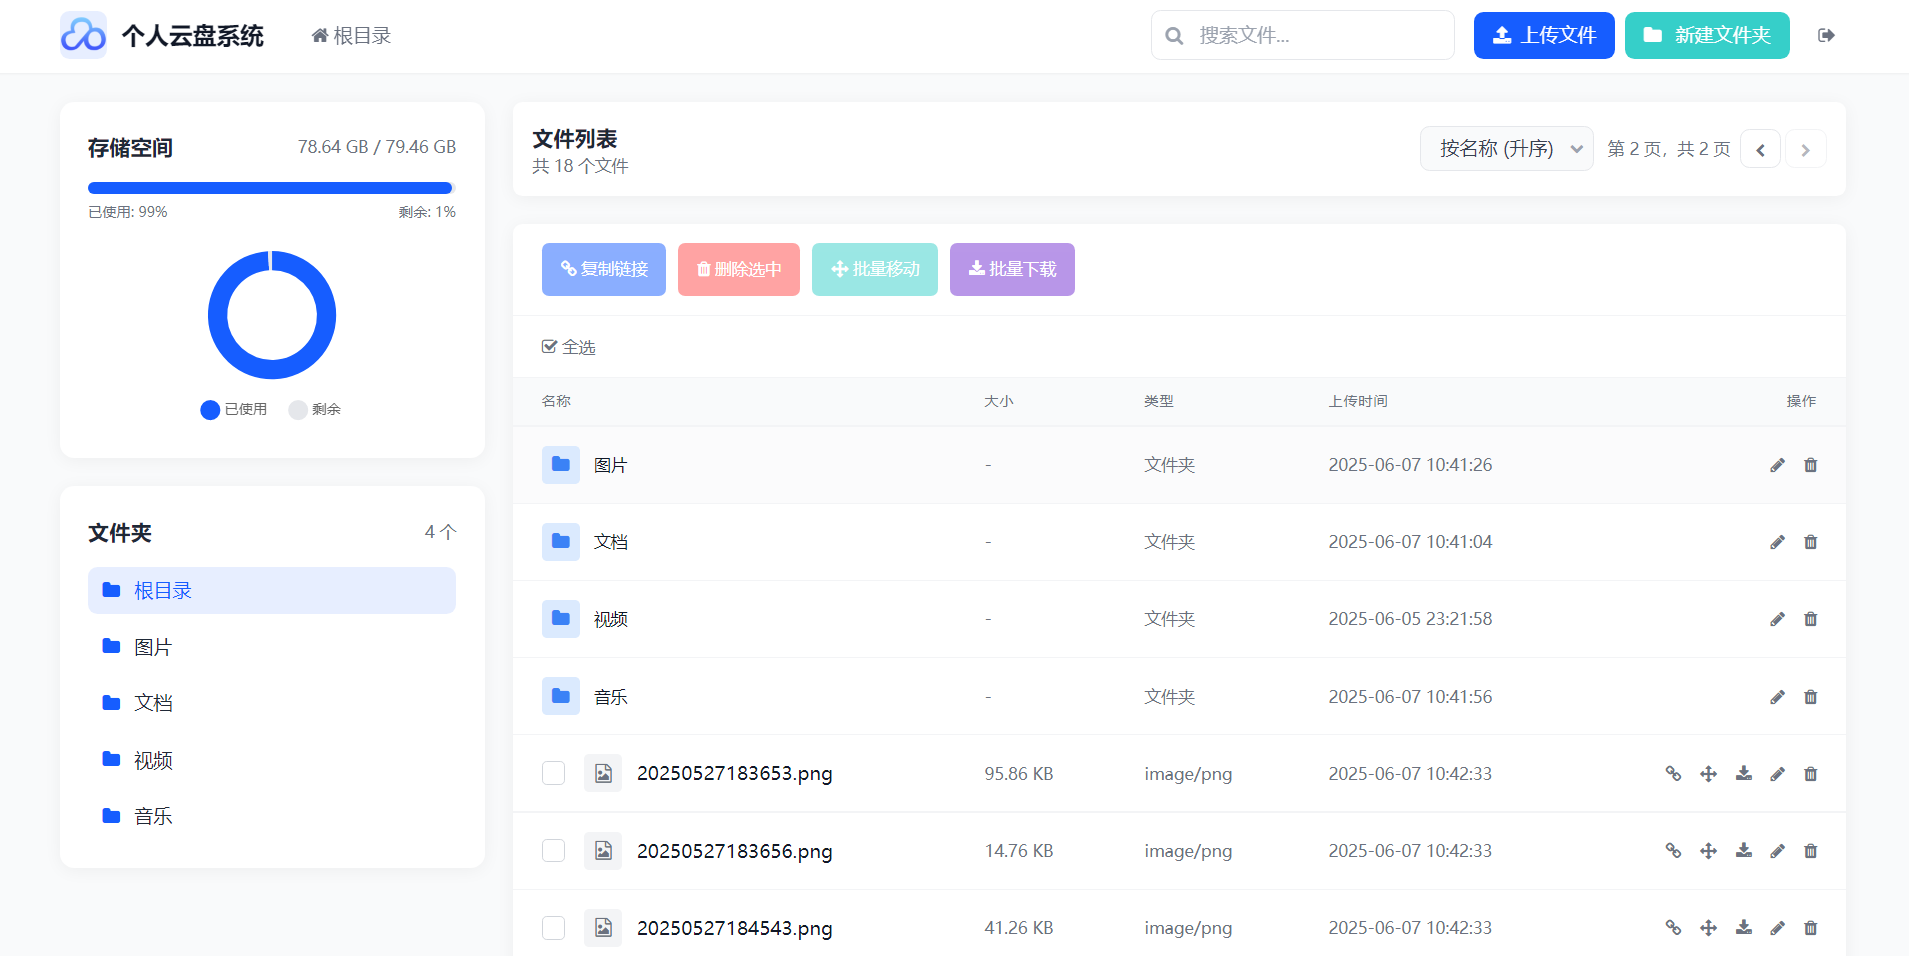Click the 上传文件 upload button
This screenshot has width=1909, height=956.
pyautogui.click(x=1543, y=35)
